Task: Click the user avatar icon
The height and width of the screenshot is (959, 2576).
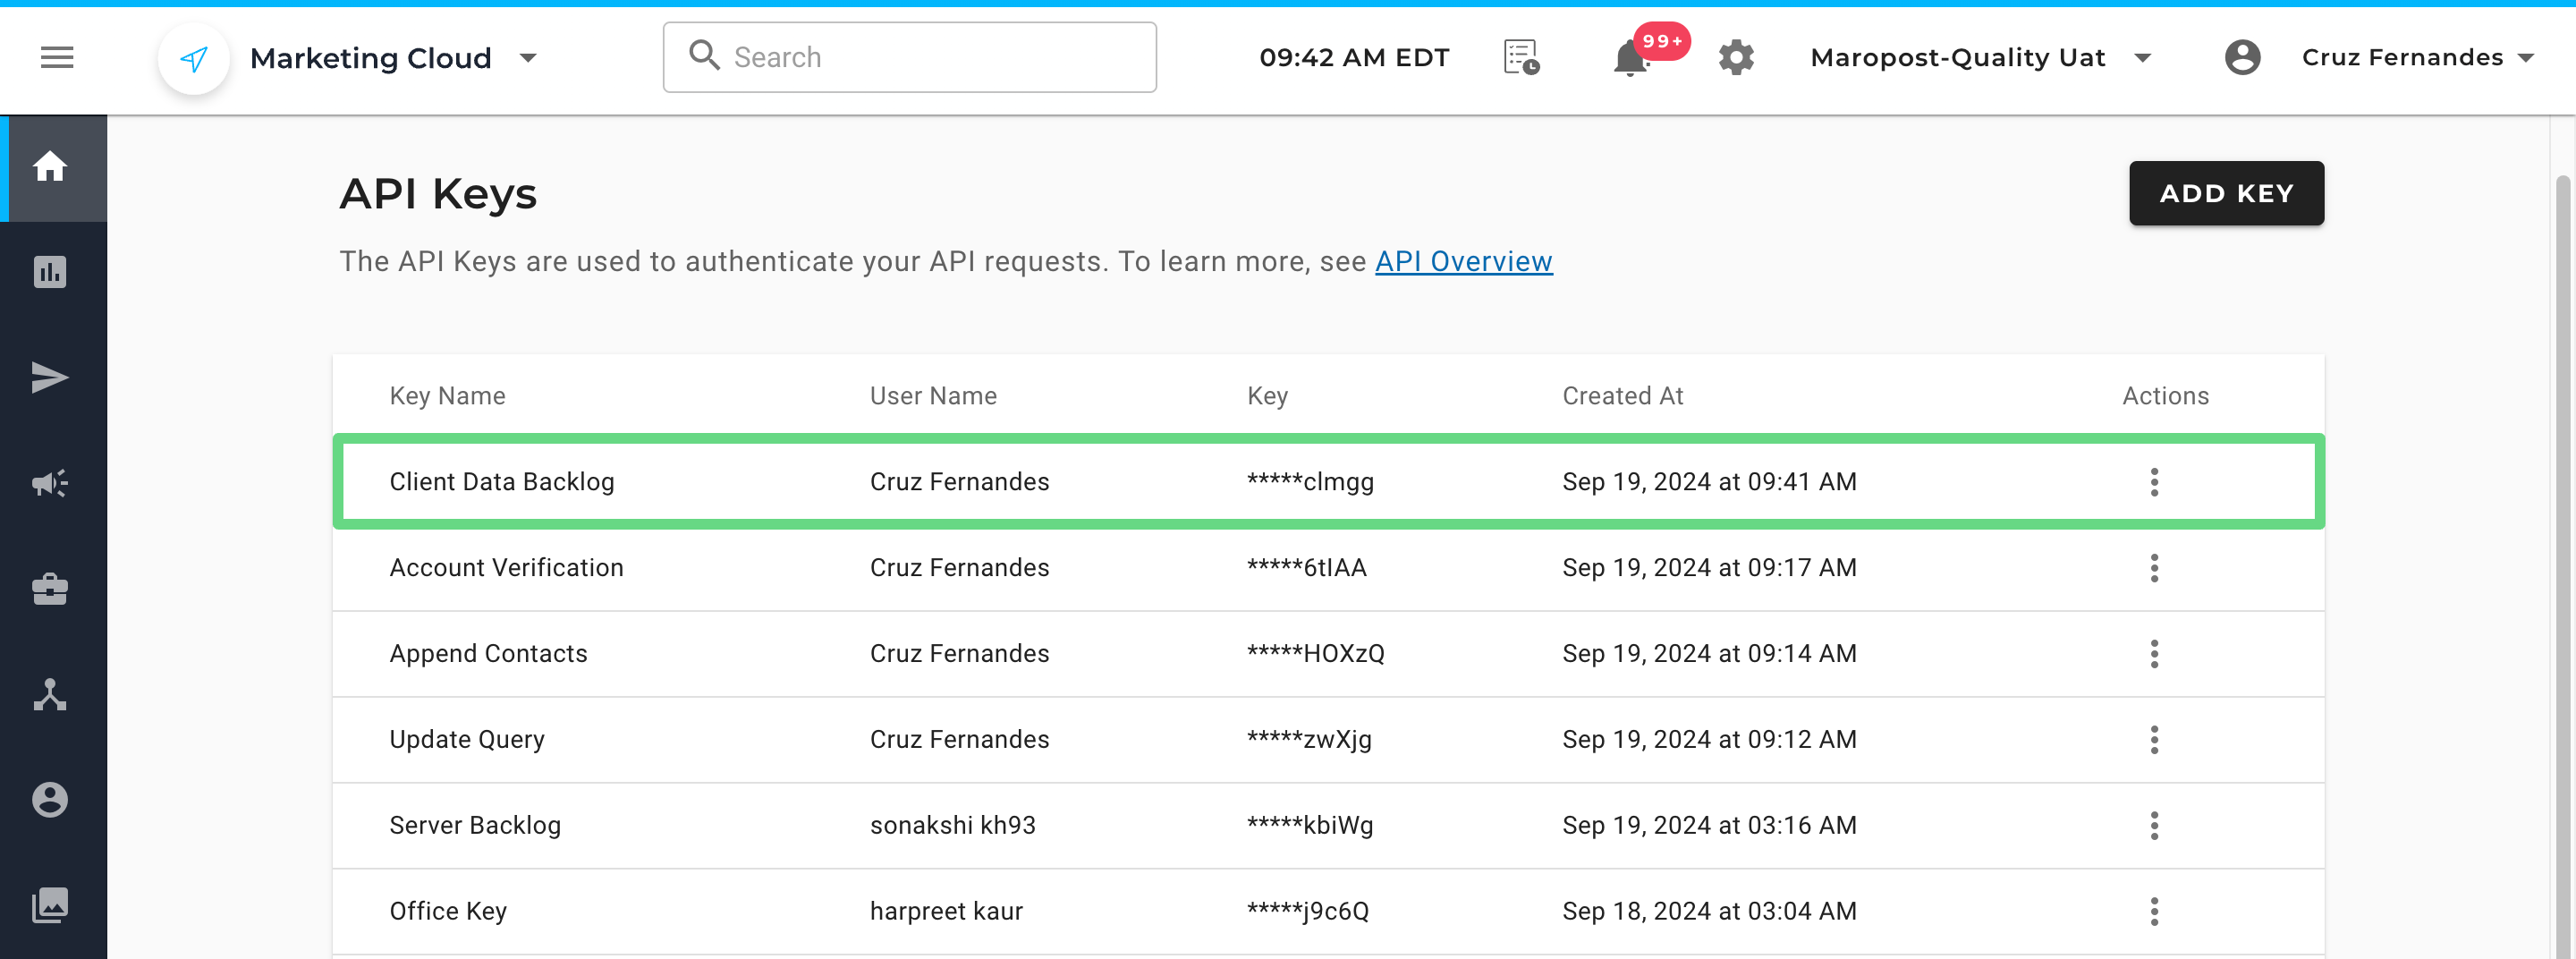Action: pyautogui.click(x=2242, y=58)
